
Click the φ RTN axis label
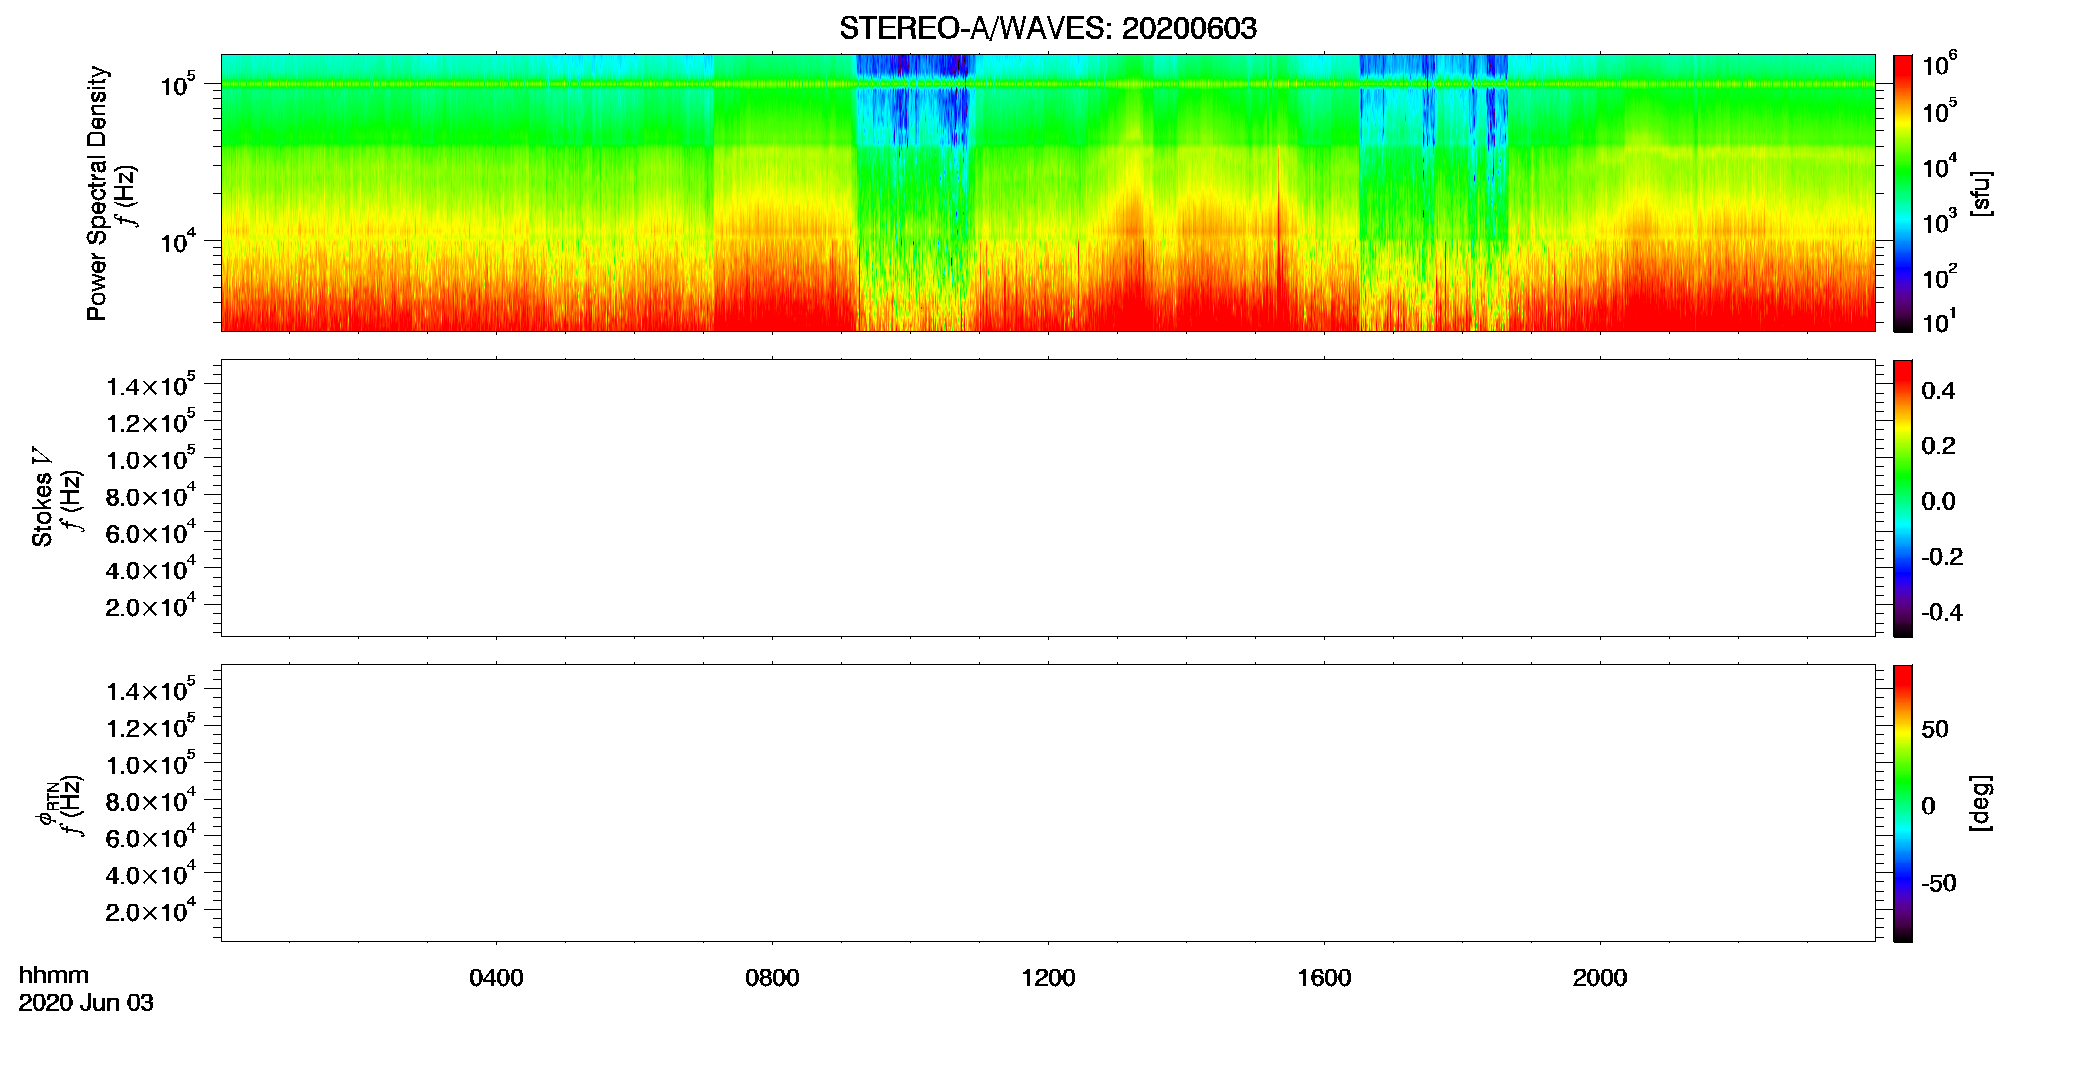(x=46, y=804)
